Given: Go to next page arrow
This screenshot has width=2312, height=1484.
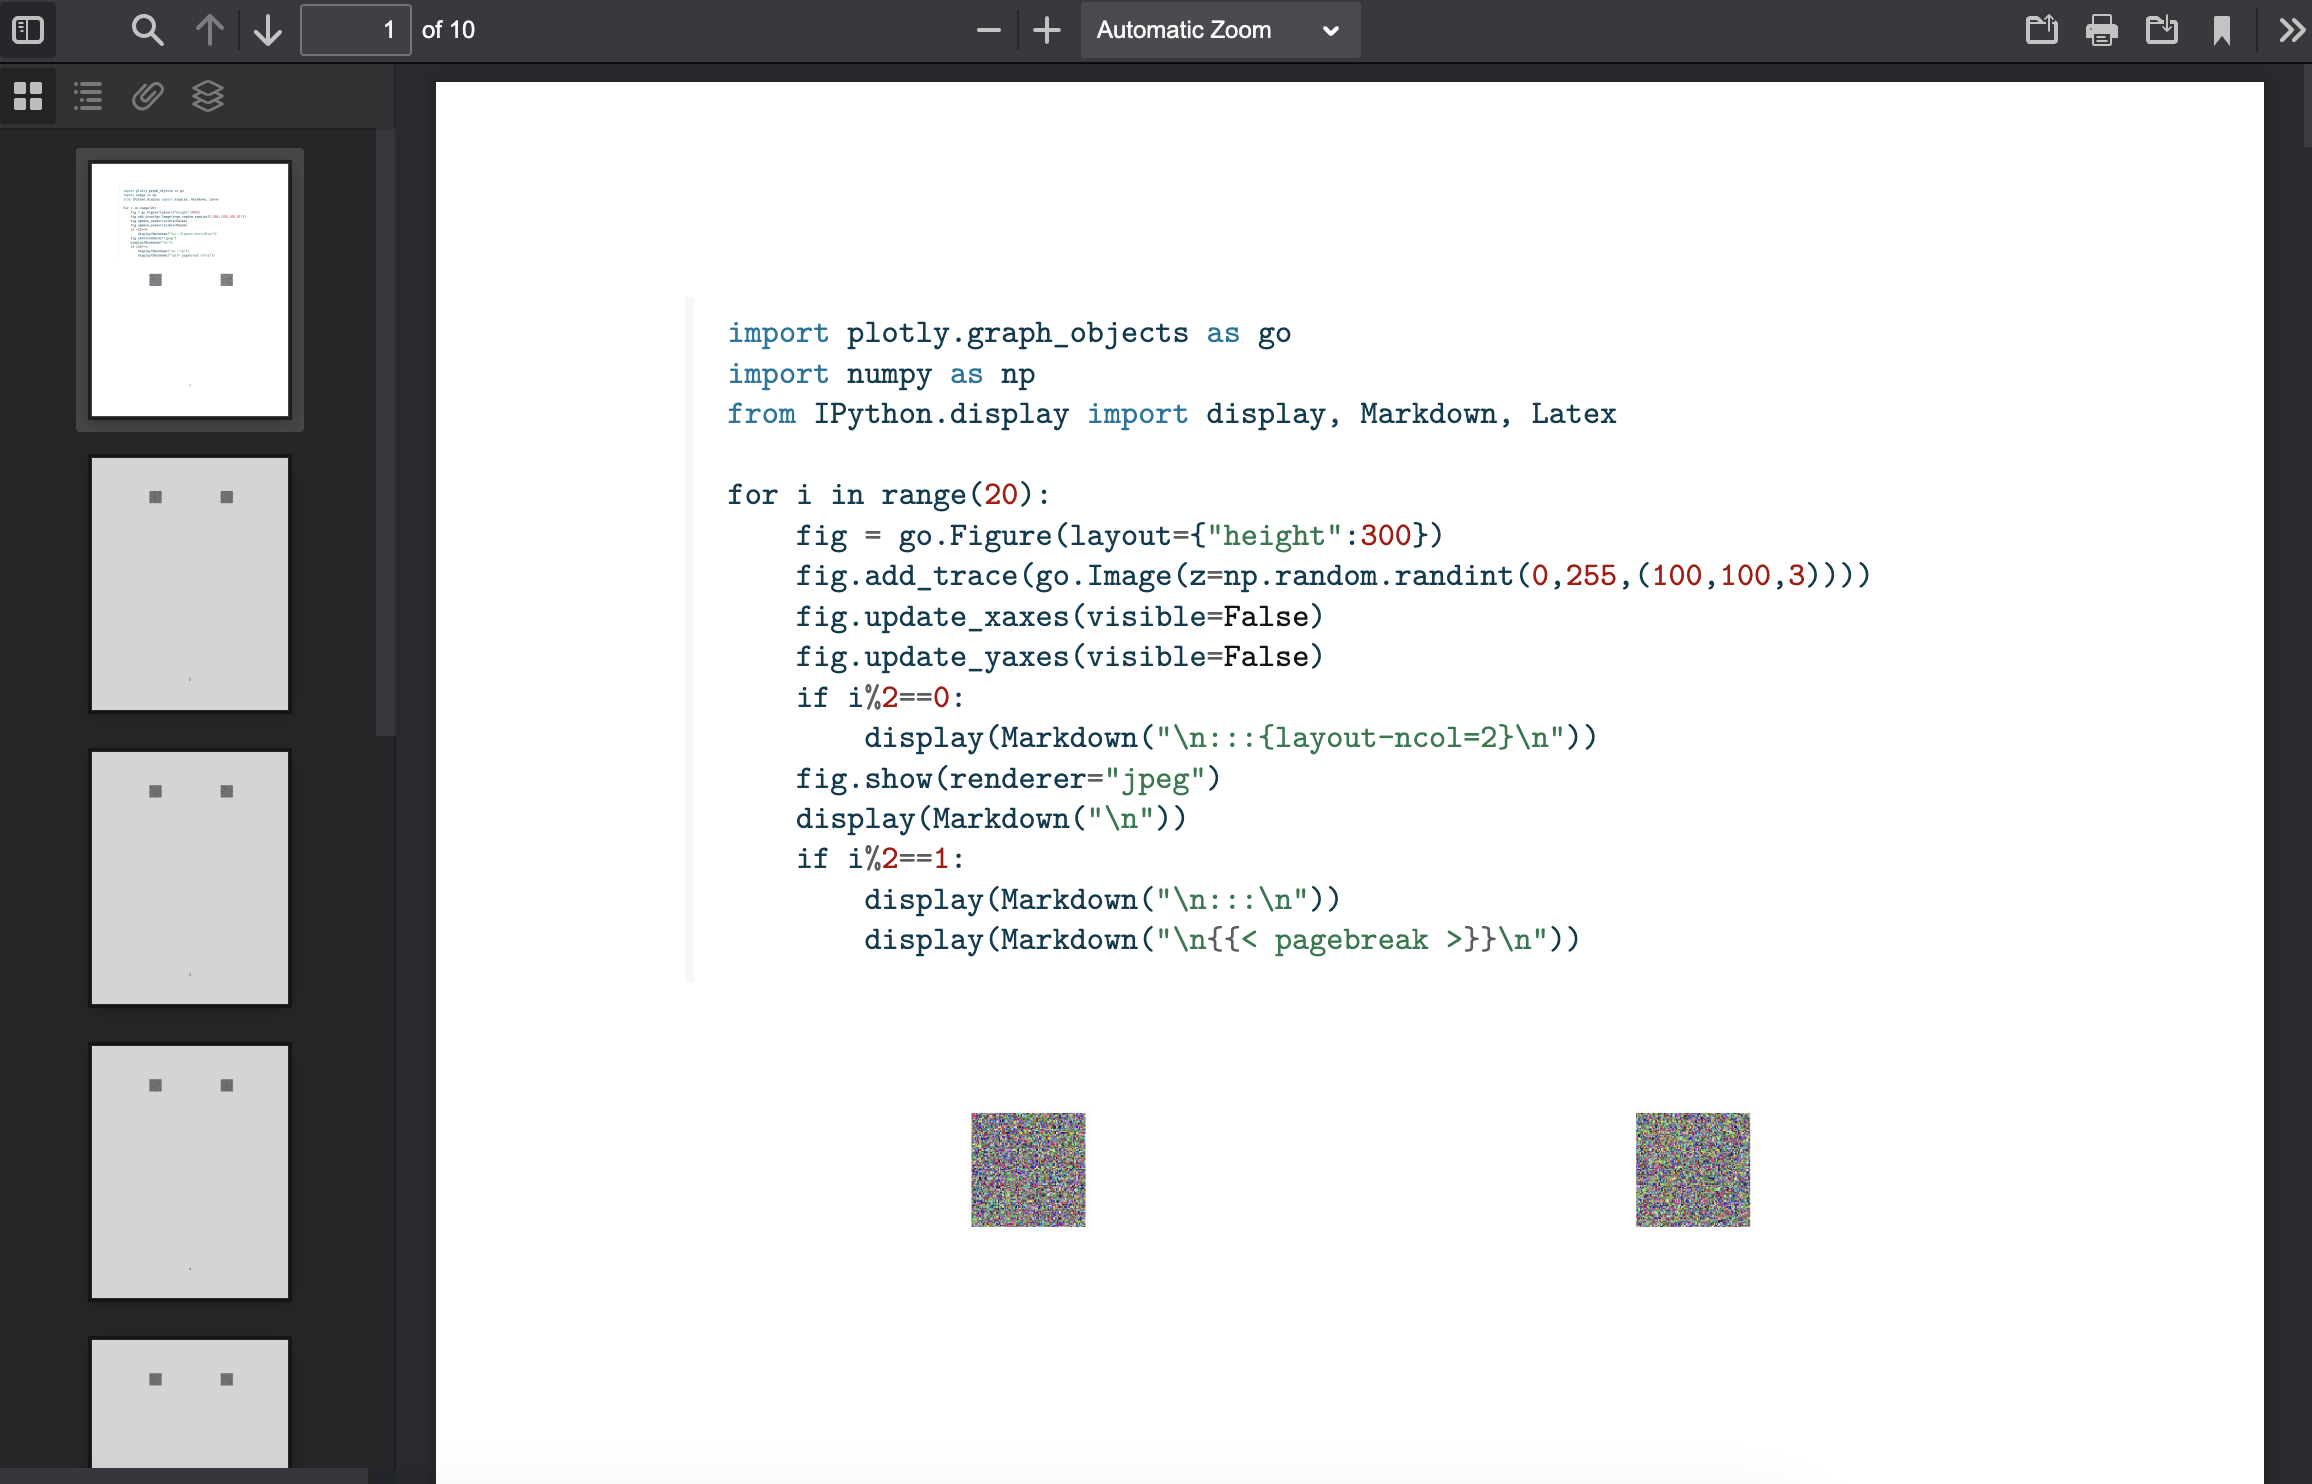Looking at the screenshot, I should (268, 30).
